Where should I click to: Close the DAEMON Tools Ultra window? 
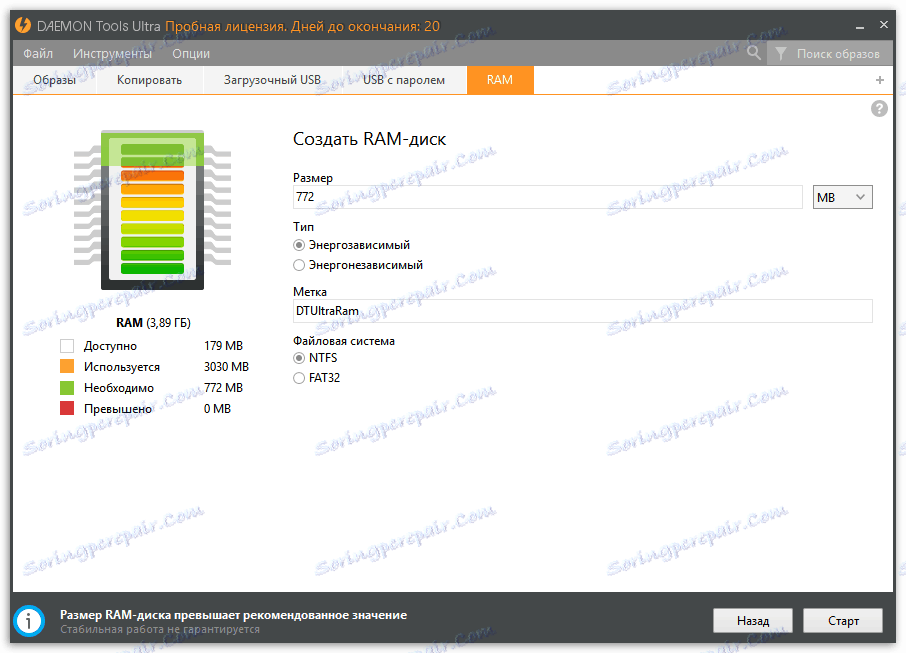(883, 25)
